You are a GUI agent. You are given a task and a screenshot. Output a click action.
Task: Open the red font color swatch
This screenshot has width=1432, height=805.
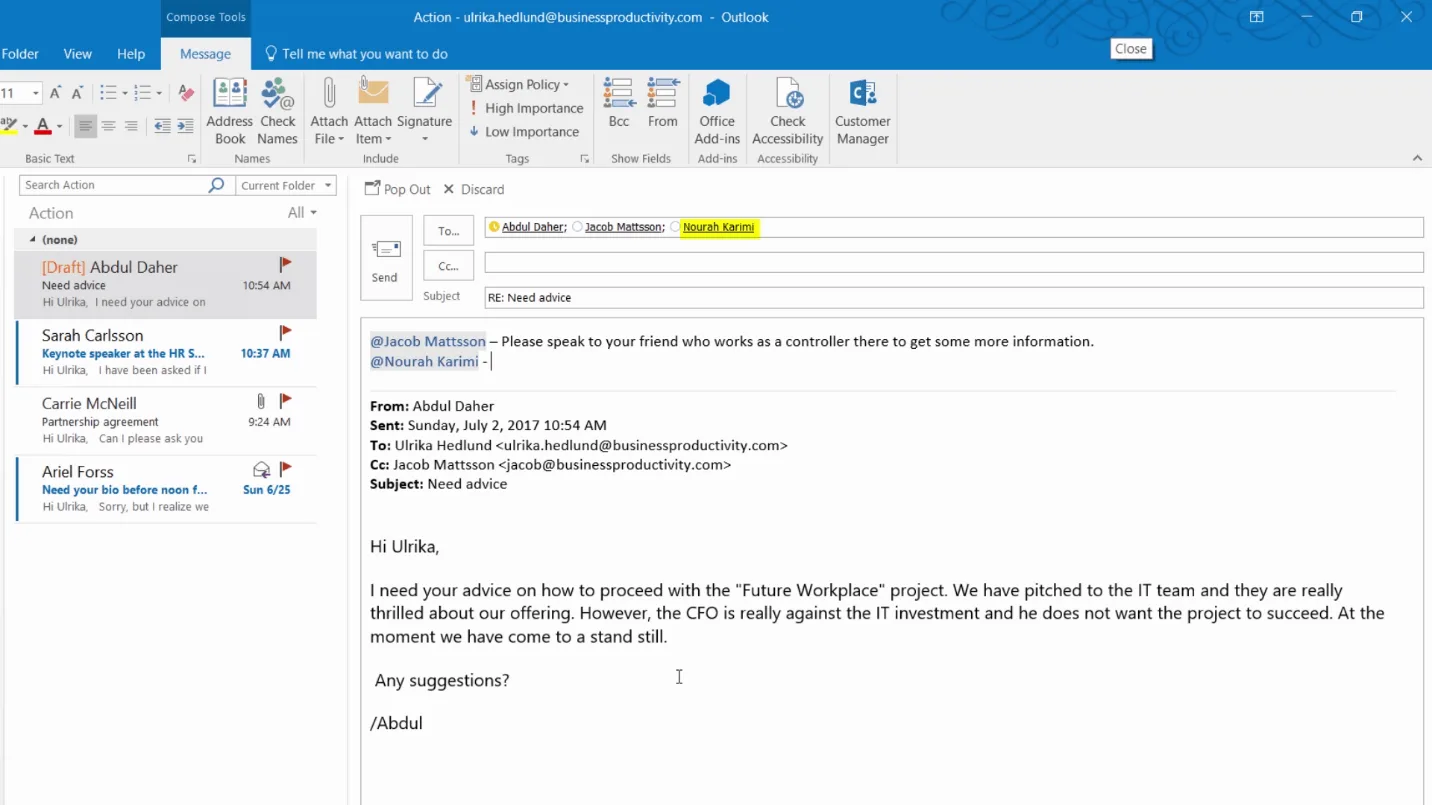tap(43, 126)
